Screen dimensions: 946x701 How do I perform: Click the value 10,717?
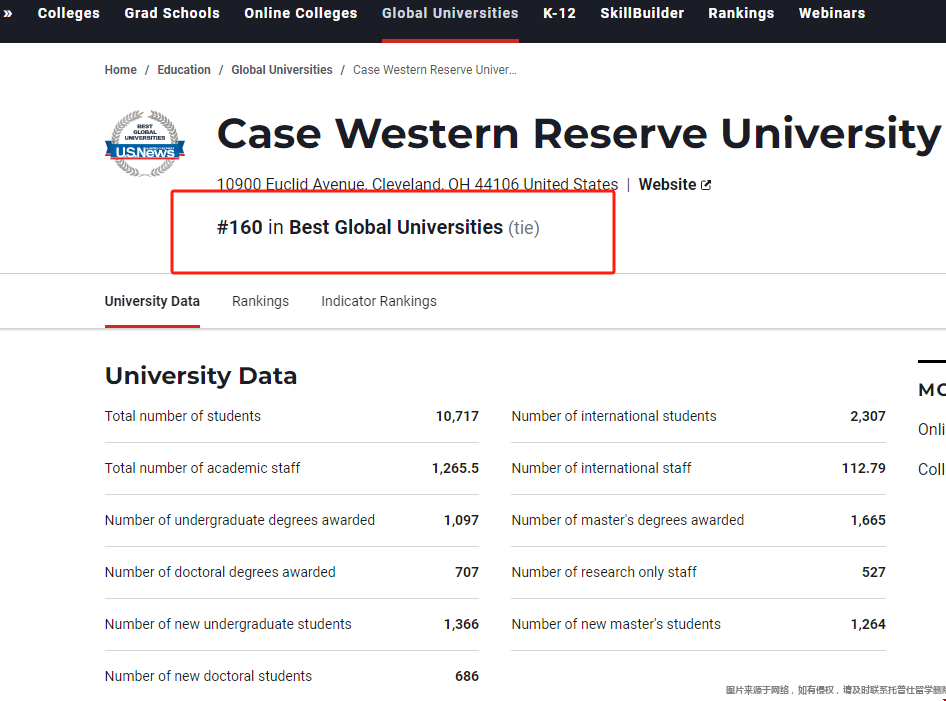[x=457, y=416]
